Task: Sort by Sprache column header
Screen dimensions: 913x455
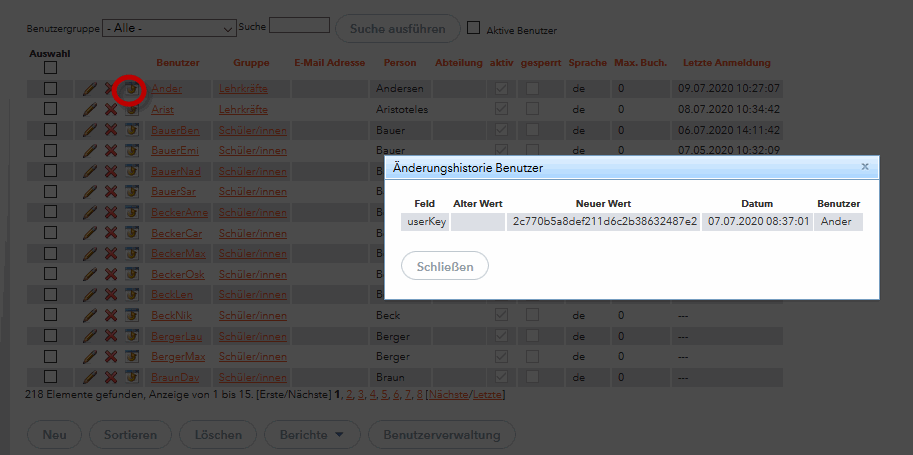Action: (588, 63)
